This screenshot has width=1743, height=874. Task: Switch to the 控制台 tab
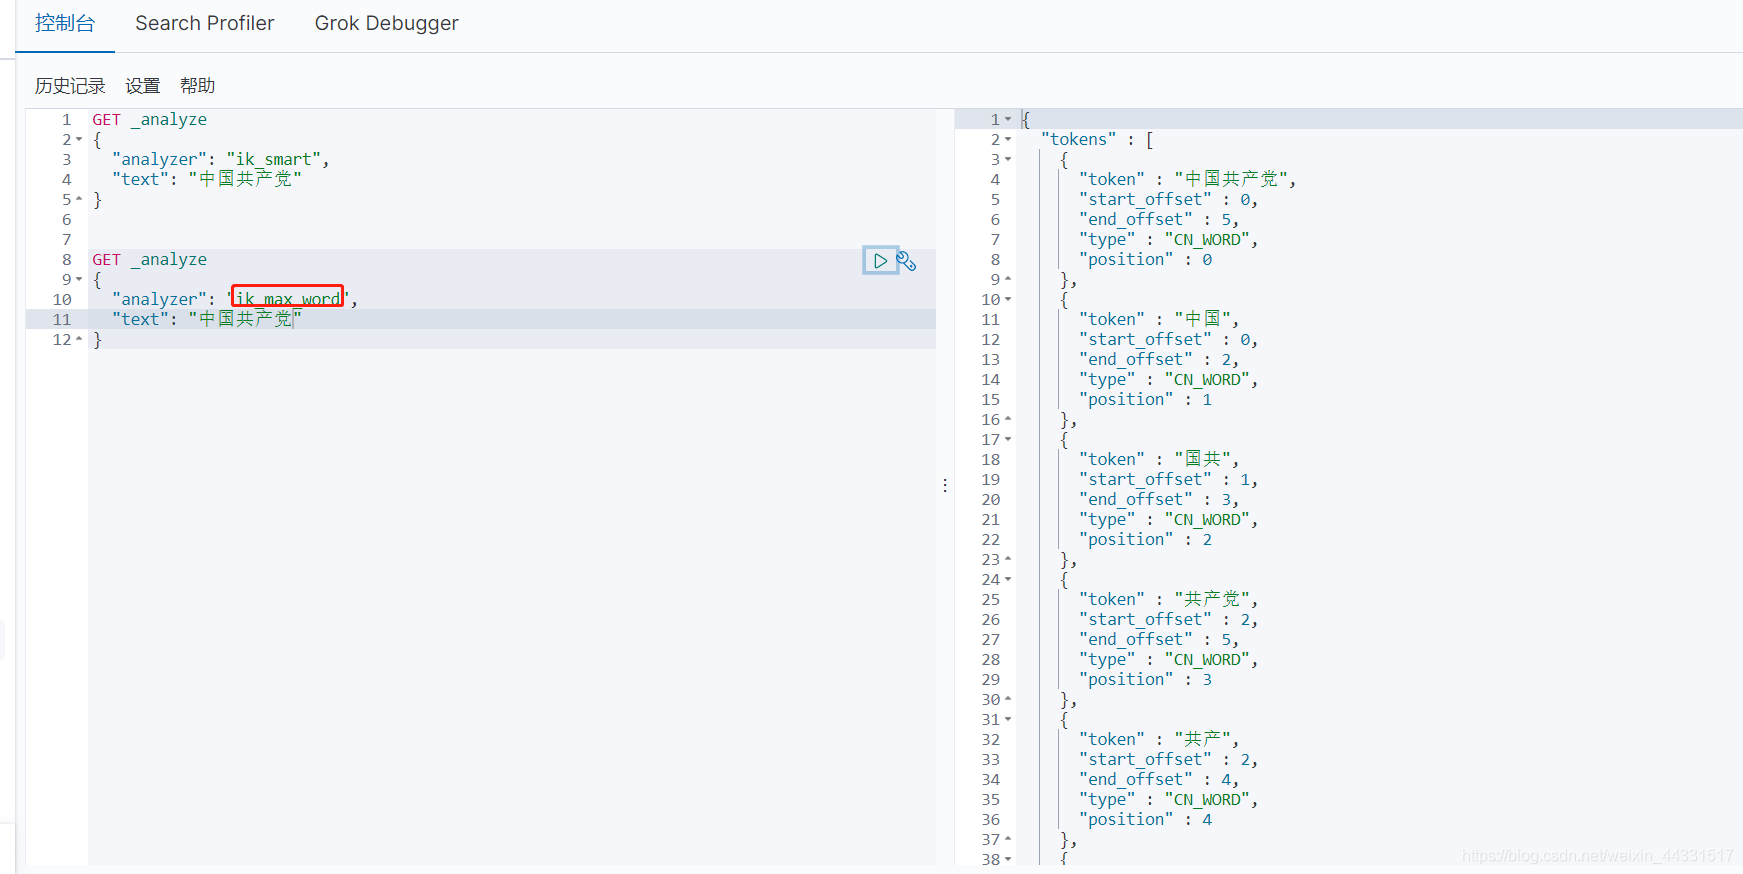pos(65,23)
